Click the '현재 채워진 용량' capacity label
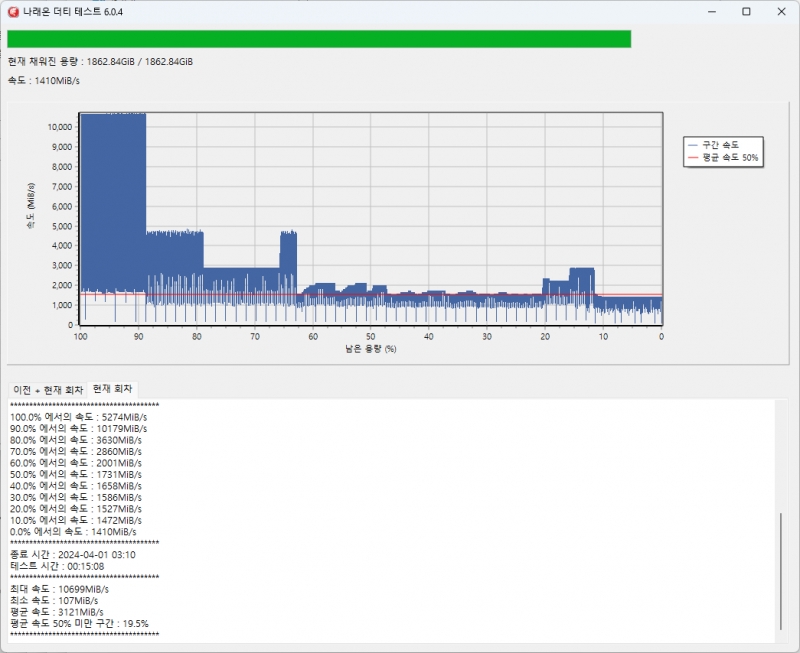This screenshot has width=800, height=653. point(100,62)
